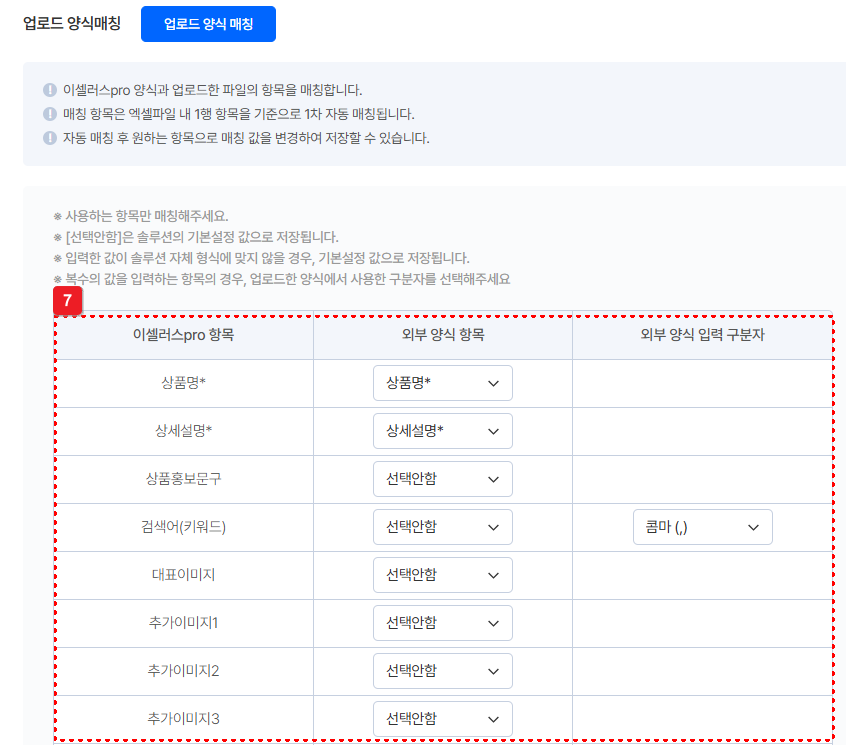The image size is (846, 745).
Task: Click the 대표이미지 row label
Action: click(183, 575)
